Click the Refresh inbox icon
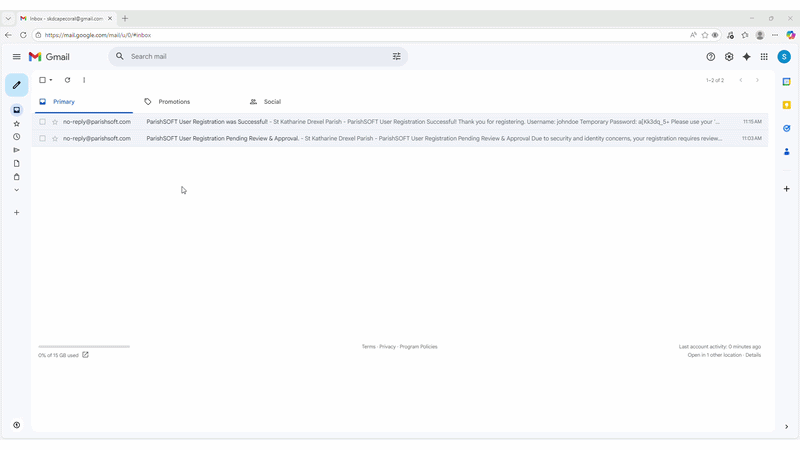 (x=67, y=80)
